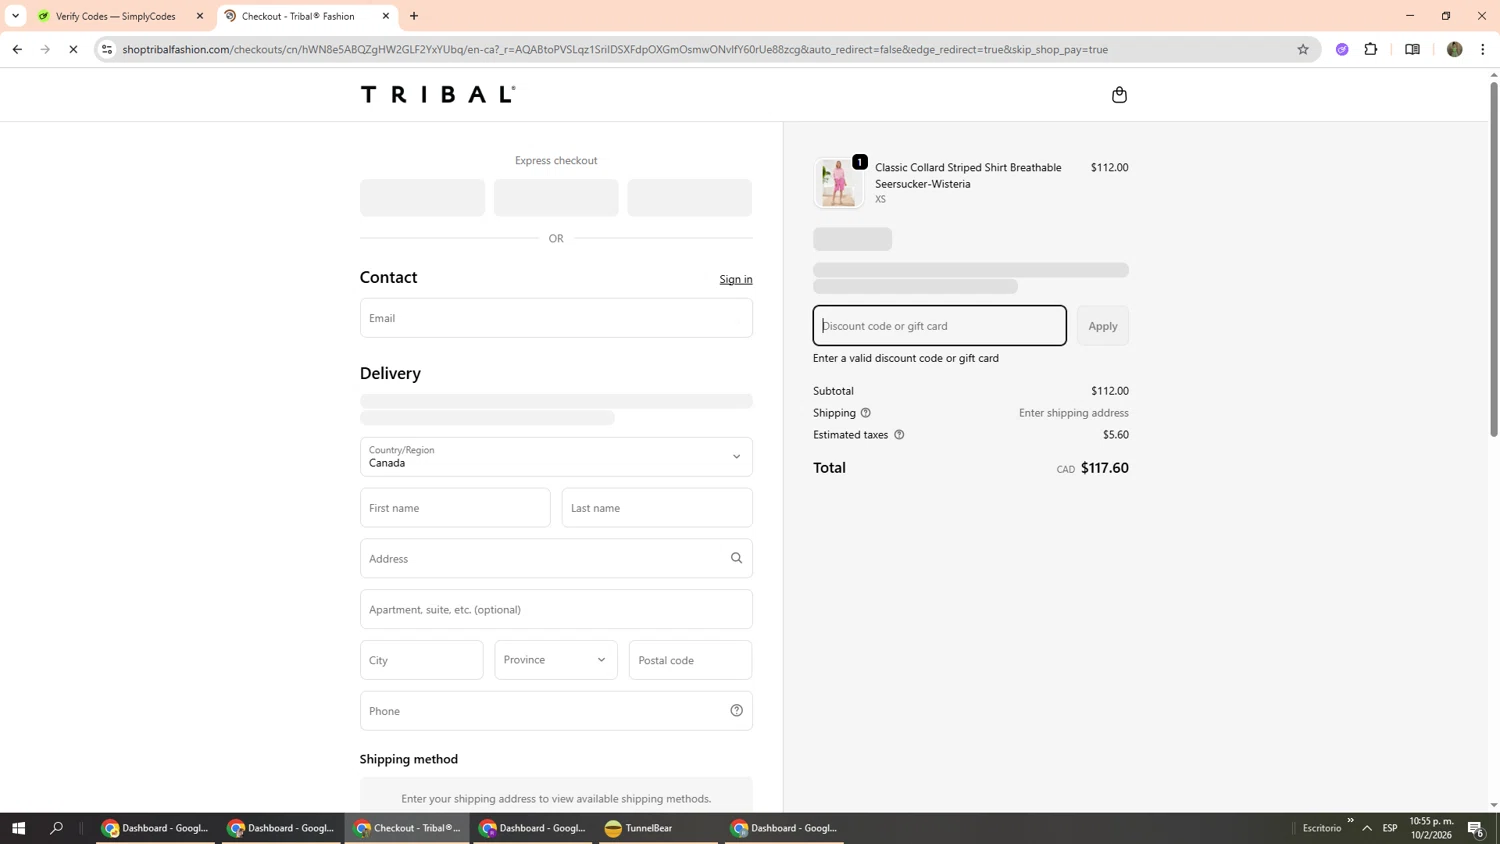Go back to previous page
The image size is (1500, 844).
coord(17,49)
